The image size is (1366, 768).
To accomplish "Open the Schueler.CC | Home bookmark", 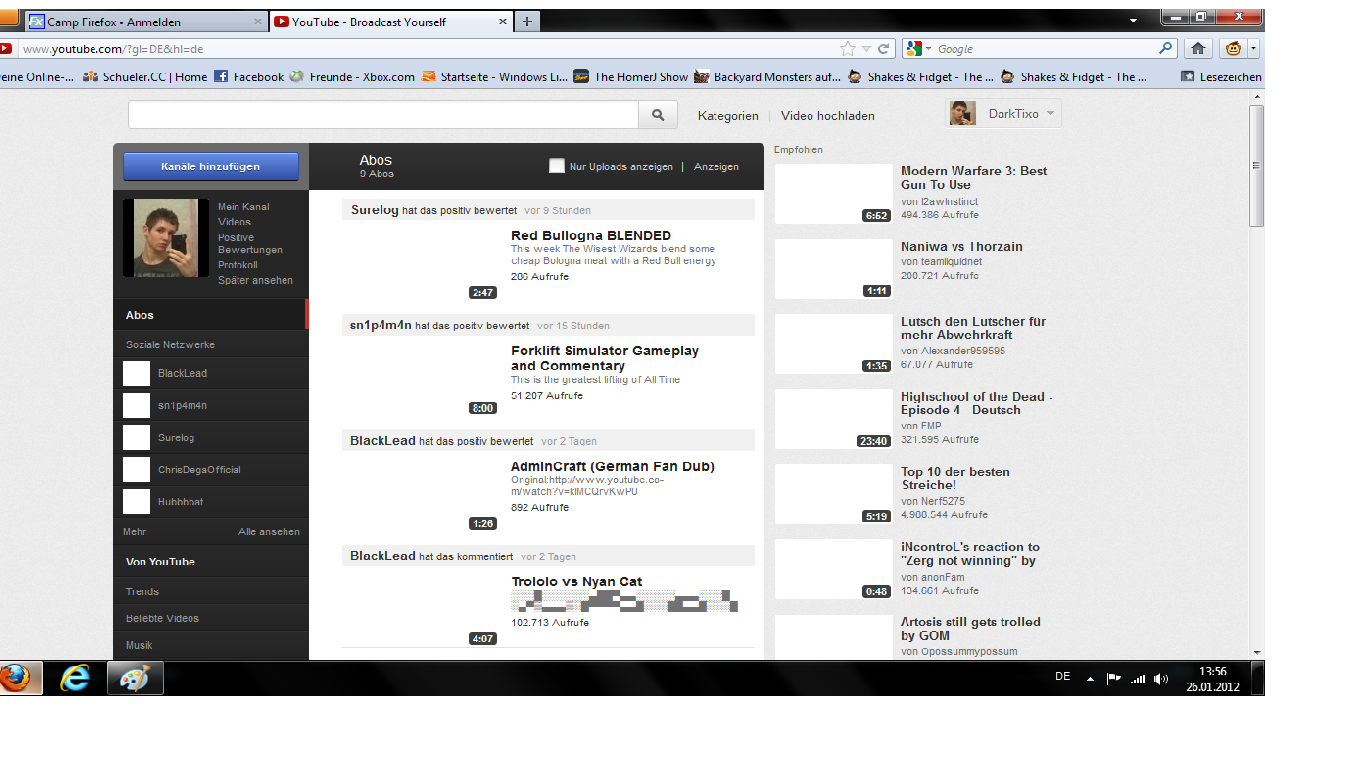I will coord(146,76).
